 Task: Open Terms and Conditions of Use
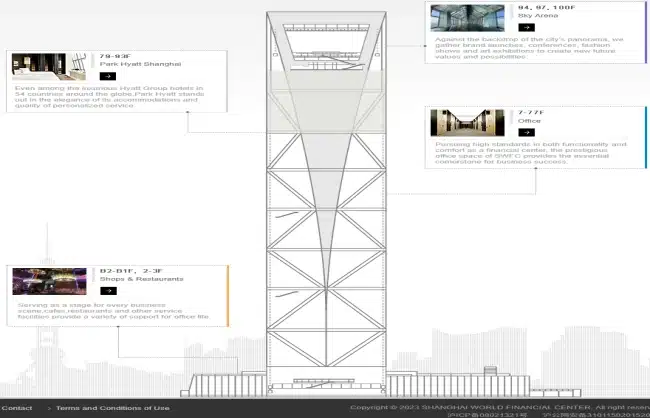point(112,408)
